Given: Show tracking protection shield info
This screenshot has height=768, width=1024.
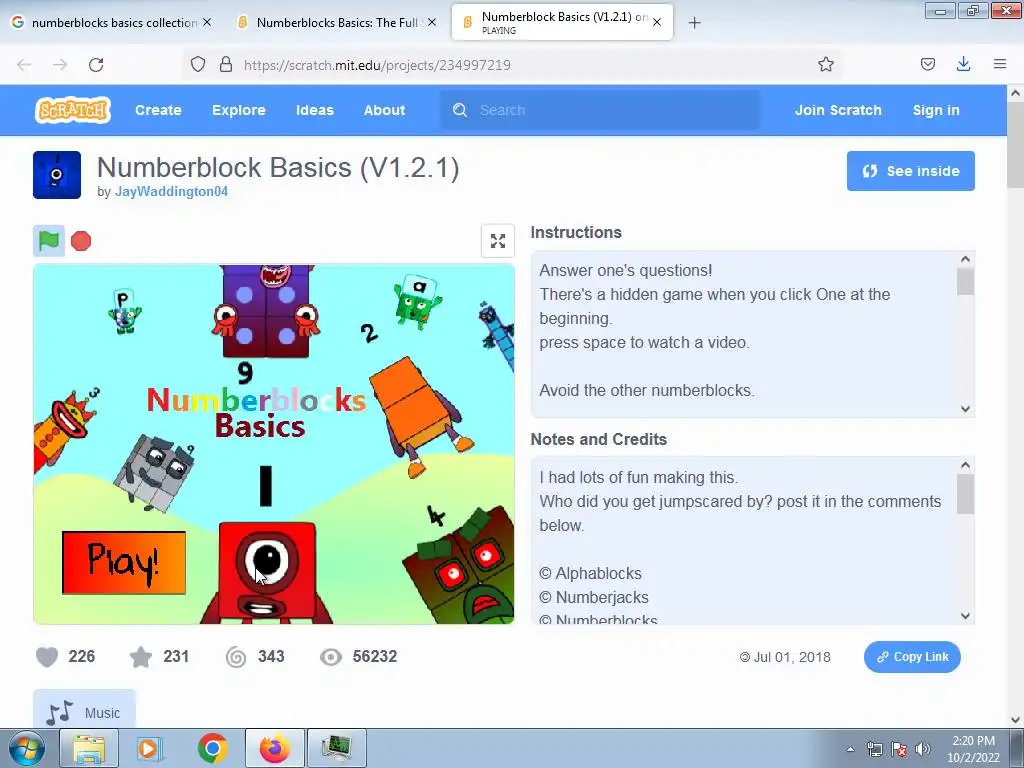Looking at the screenshot, I should (x=198, y=64).
